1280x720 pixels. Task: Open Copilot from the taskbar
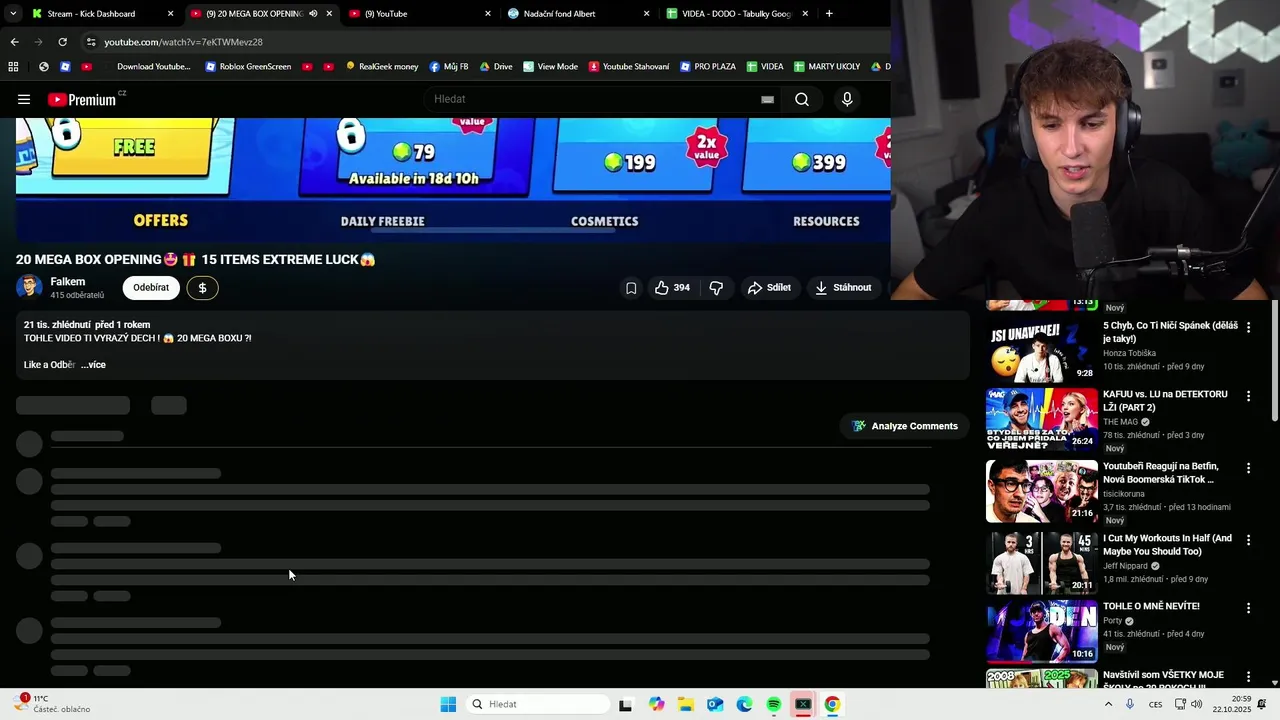pyautogui.click(x=656, y=704)
